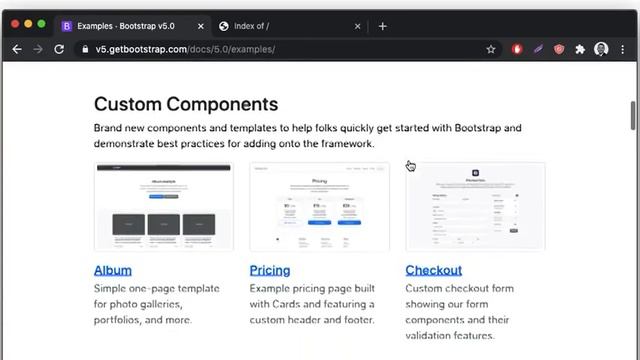640x360 pixels.
Task: Reload the page with the refresh icon
Action: point(59,49)
